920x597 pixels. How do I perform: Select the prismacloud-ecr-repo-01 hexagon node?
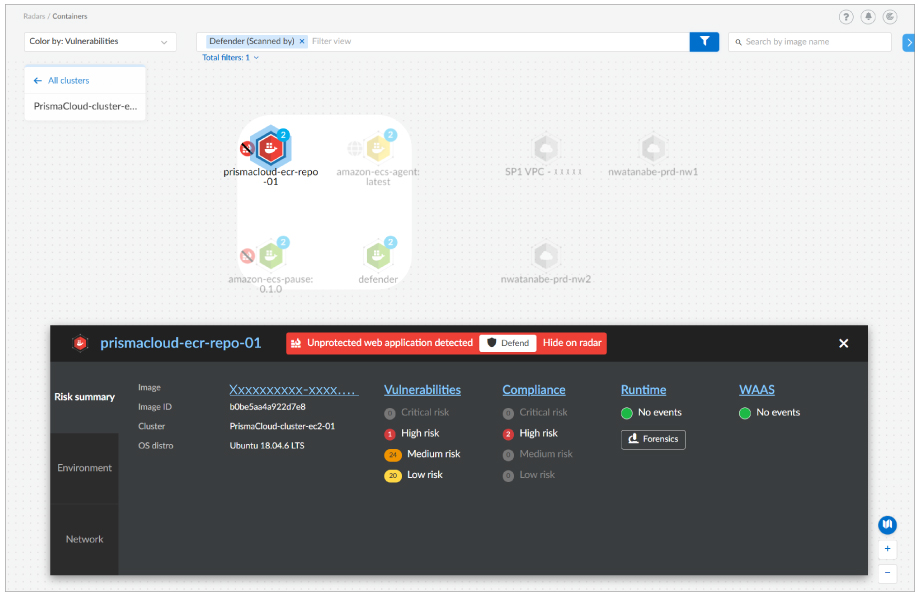pyautogui.click(x=269, y=148)
